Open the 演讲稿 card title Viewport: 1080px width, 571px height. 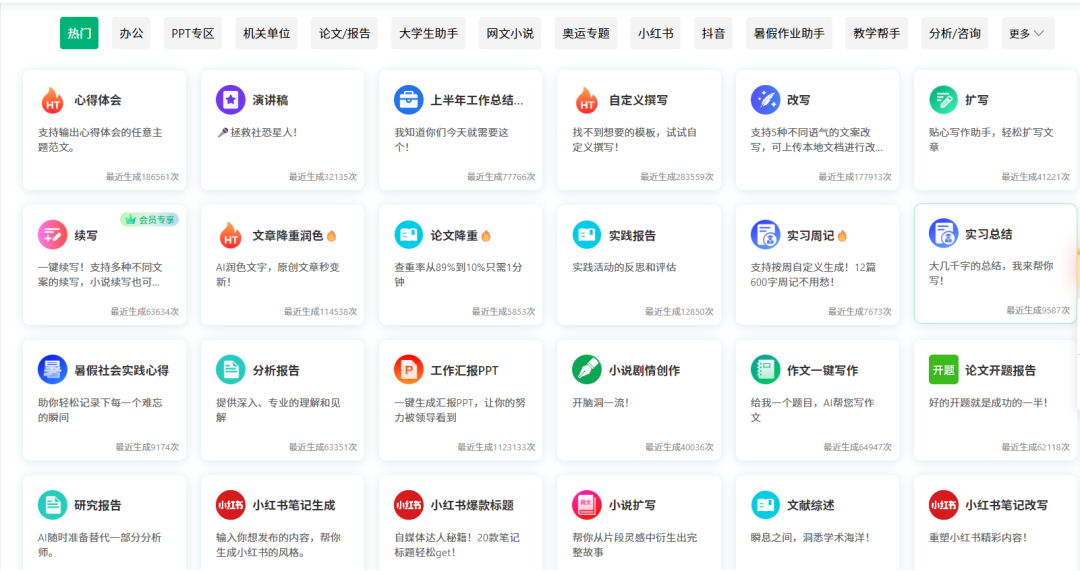pos(270,100)
